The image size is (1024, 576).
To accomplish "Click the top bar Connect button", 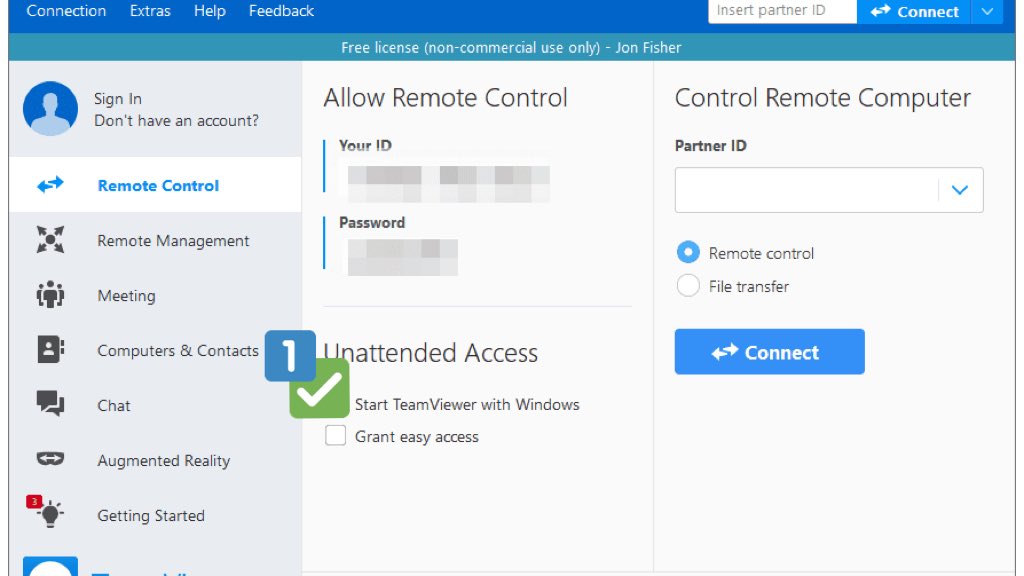I will [x=914, y=11].
